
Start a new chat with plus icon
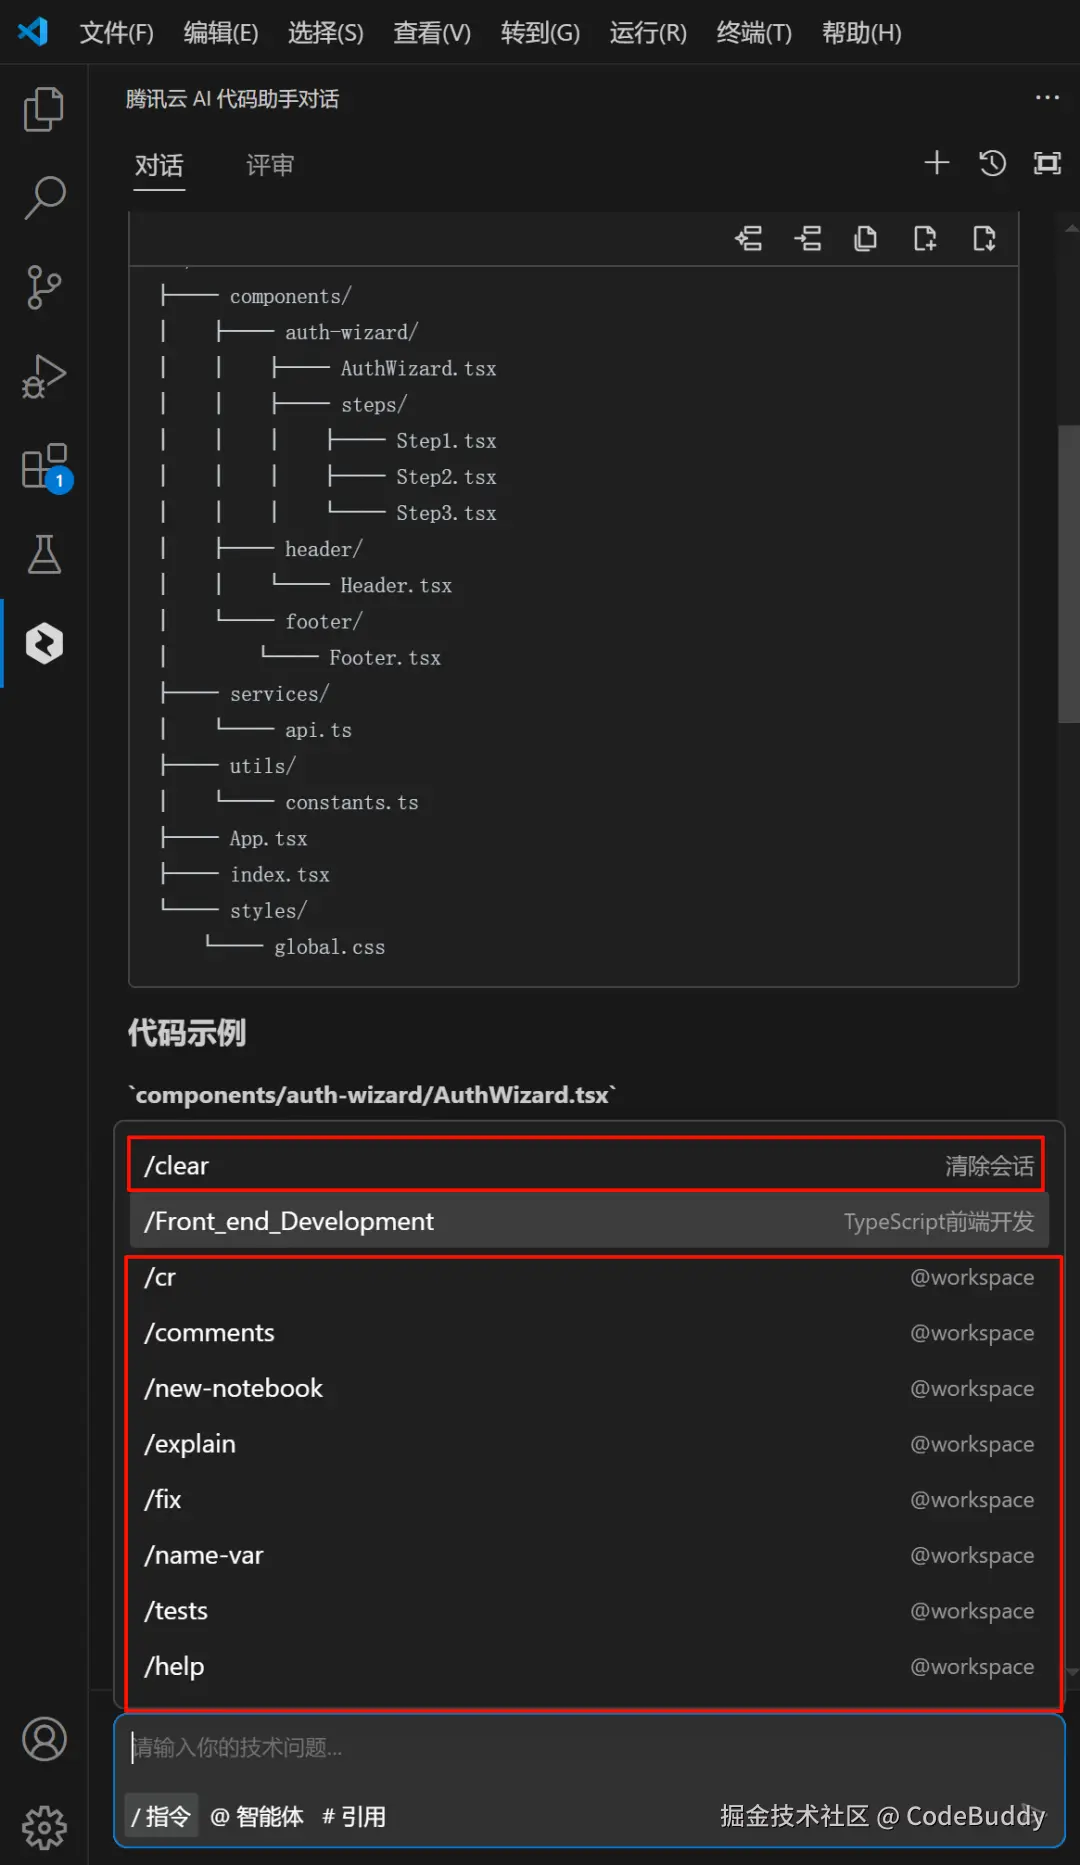936,163
